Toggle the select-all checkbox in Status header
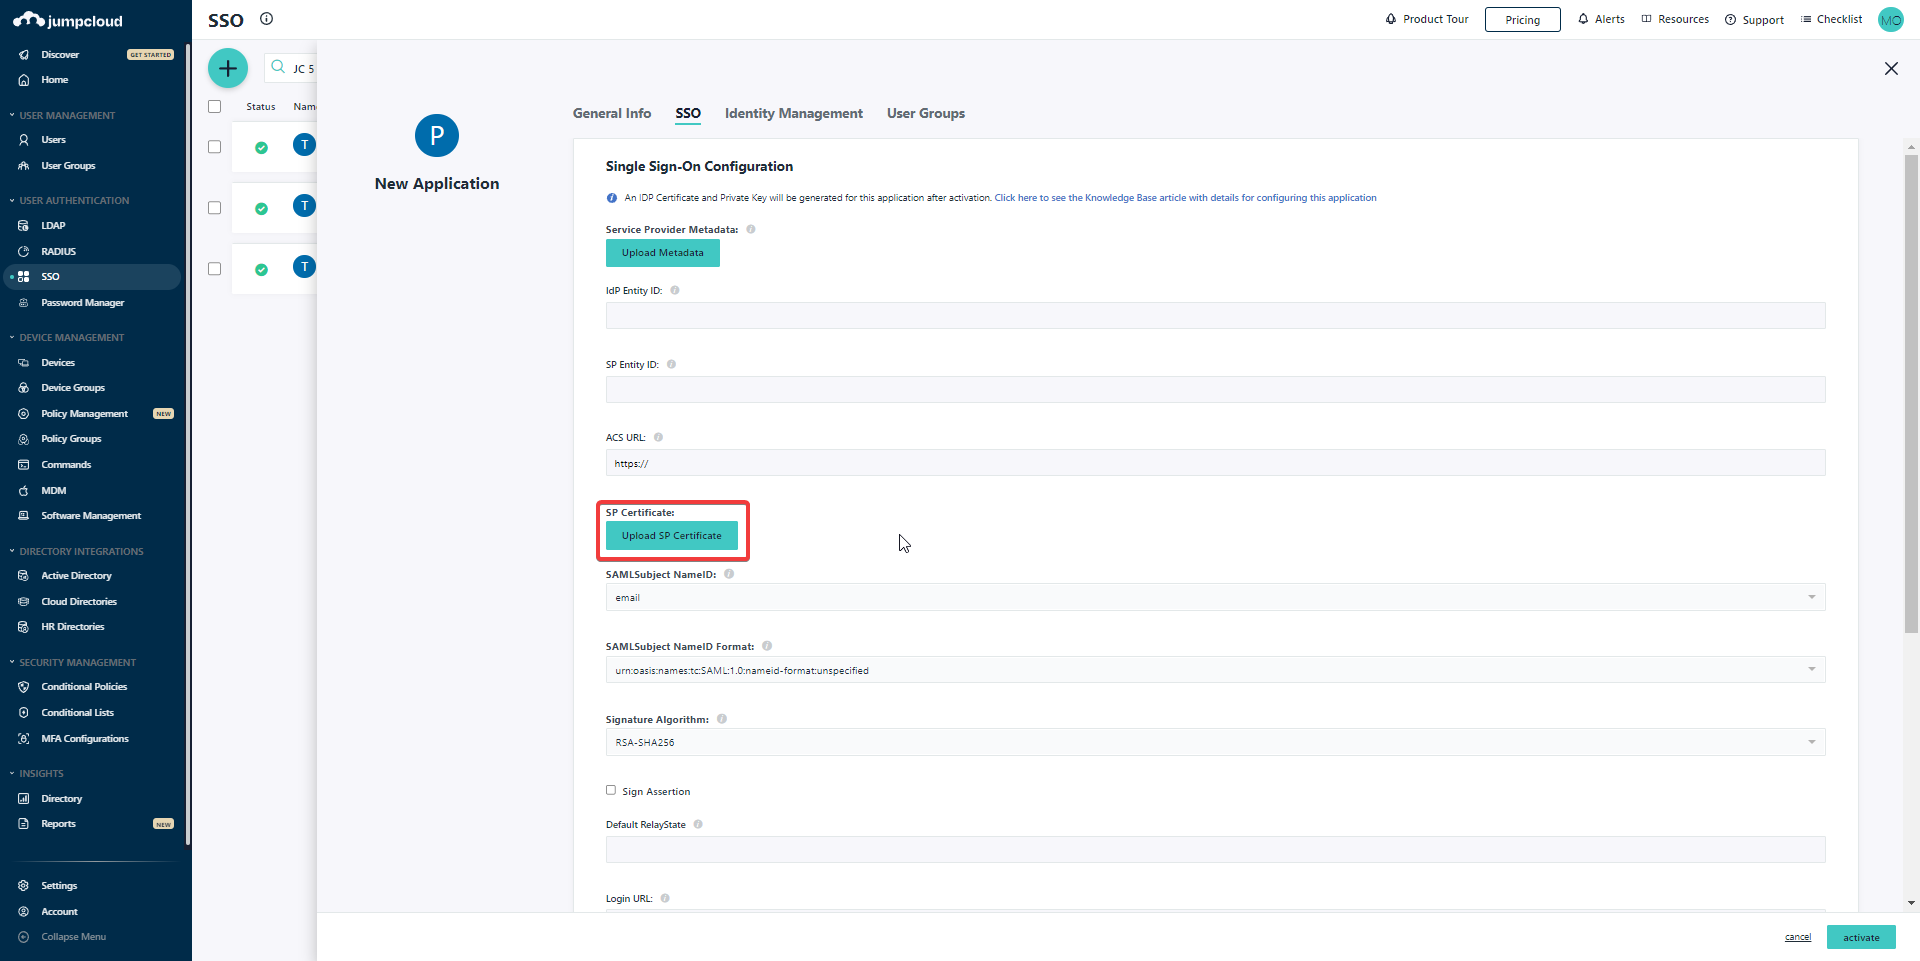Image resolution: width=1920 pixels, height=961 pixels. point(214,107)
